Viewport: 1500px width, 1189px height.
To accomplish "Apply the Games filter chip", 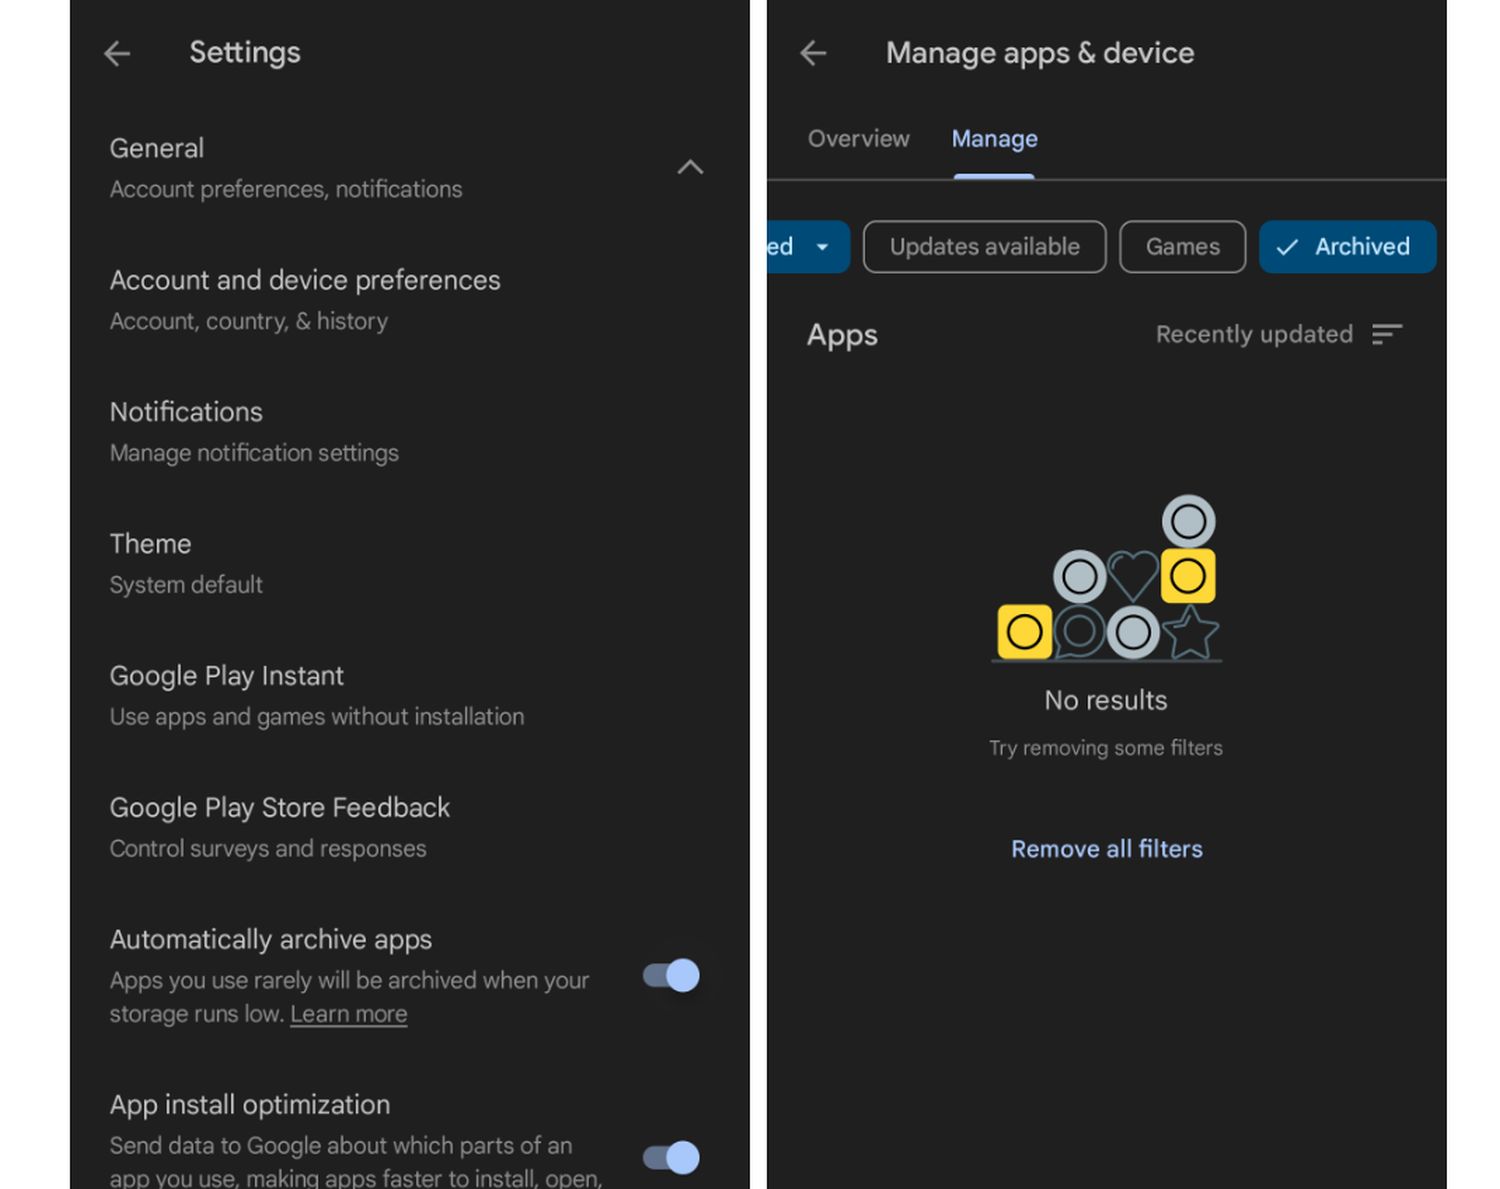I will tap(1182, 247).
